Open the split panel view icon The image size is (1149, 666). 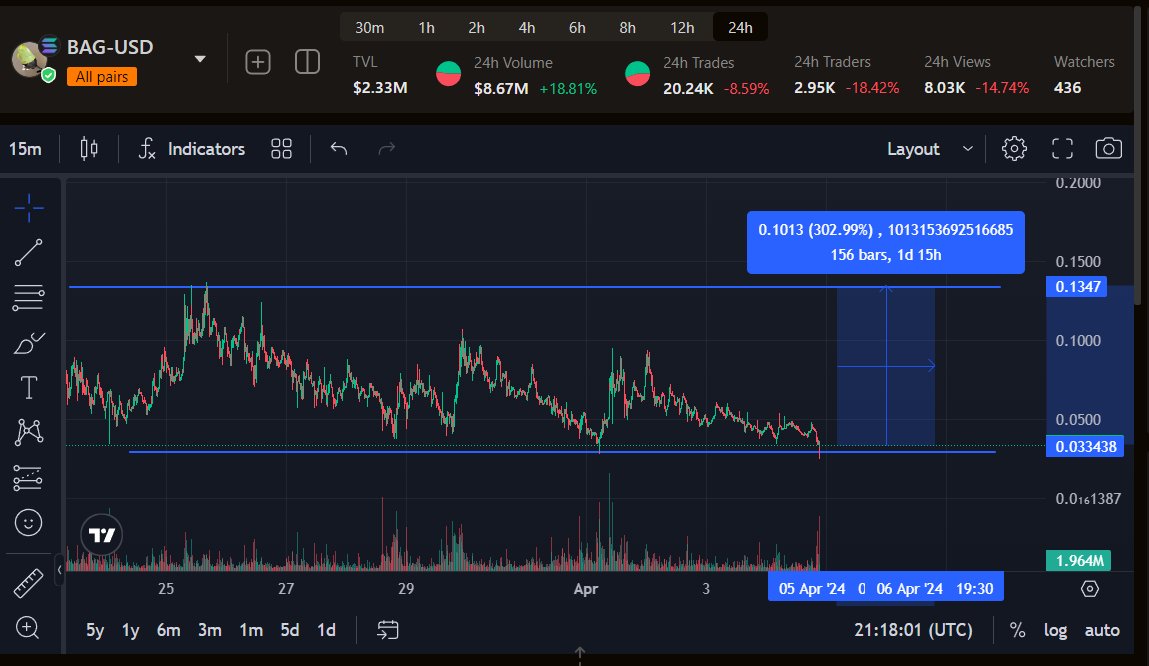pos(307,62)
